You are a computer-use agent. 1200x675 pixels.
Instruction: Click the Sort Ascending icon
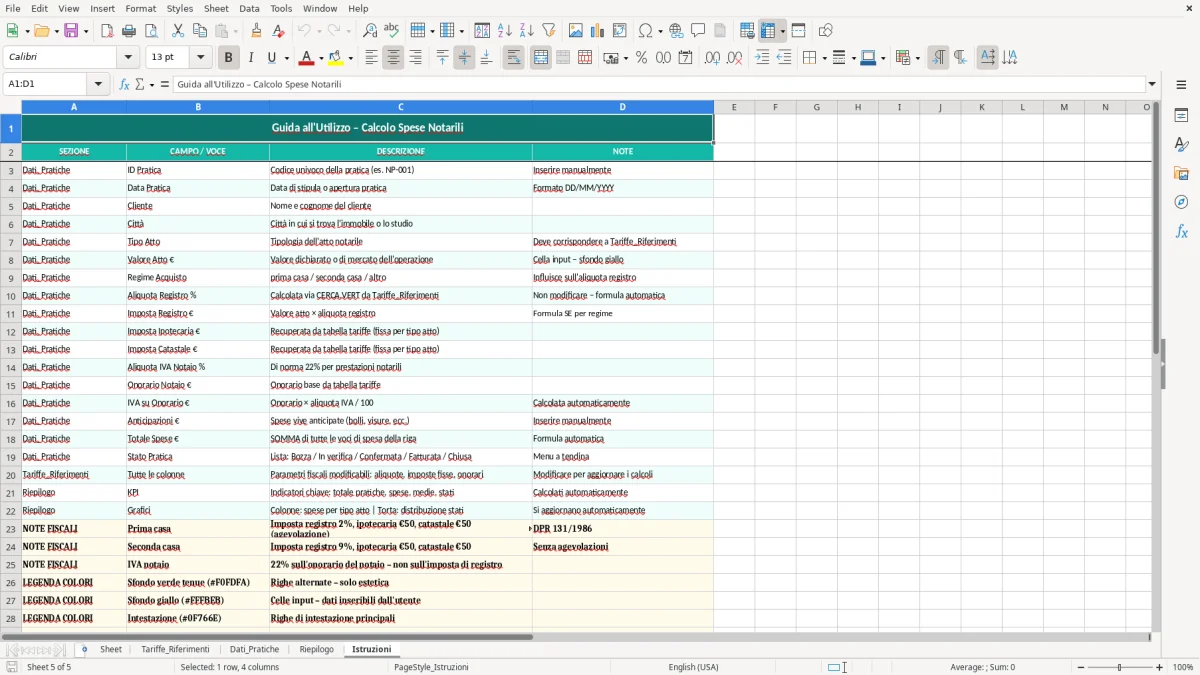coord(505,31)
